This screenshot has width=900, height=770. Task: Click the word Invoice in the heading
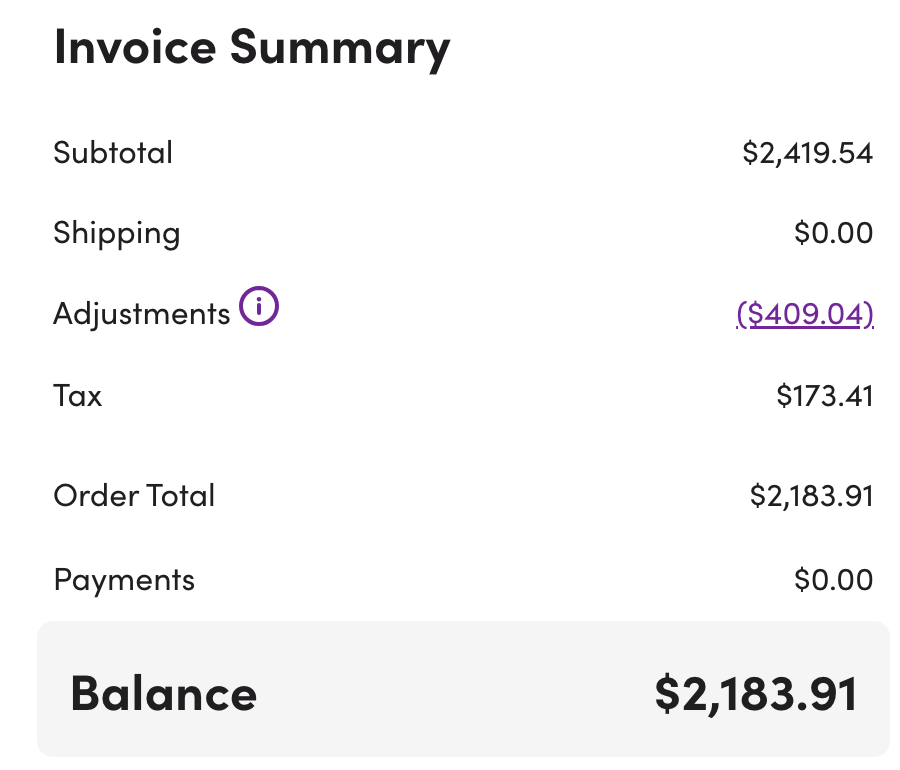tap(134, 46)
